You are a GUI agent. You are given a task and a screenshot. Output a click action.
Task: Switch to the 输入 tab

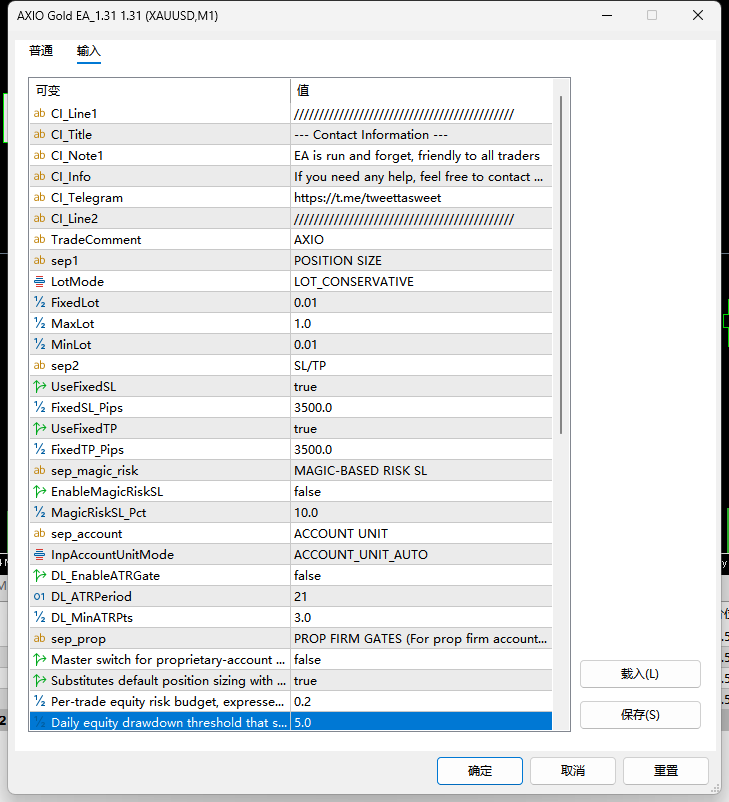tap(89, 51)
